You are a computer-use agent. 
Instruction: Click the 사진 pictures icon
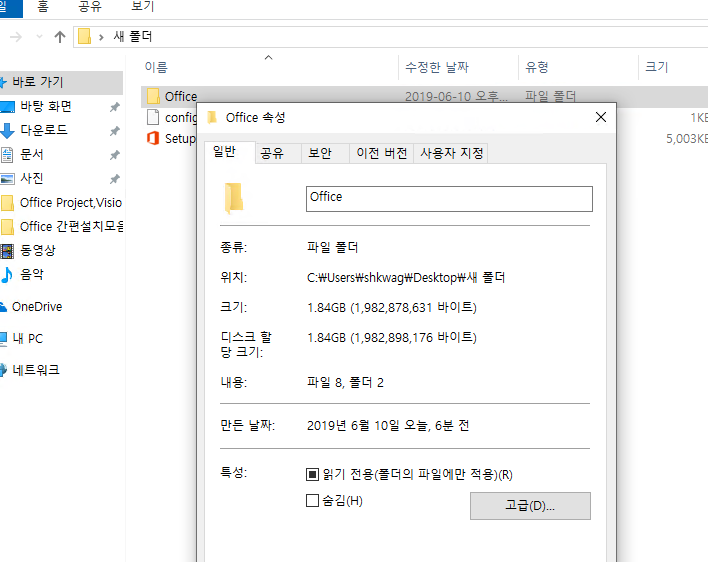(7, 179)
